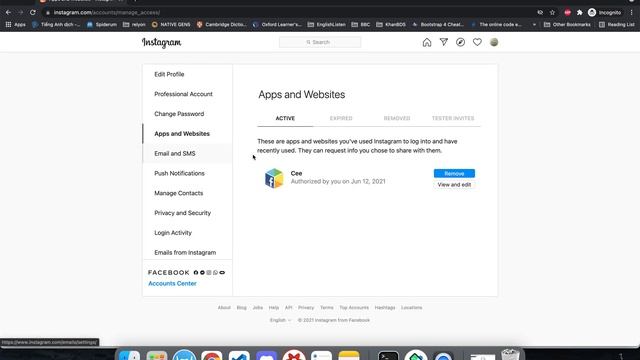The image size is (640, 360).
Task: Open the Other Bookmarks folder
Action: (567, 24)
